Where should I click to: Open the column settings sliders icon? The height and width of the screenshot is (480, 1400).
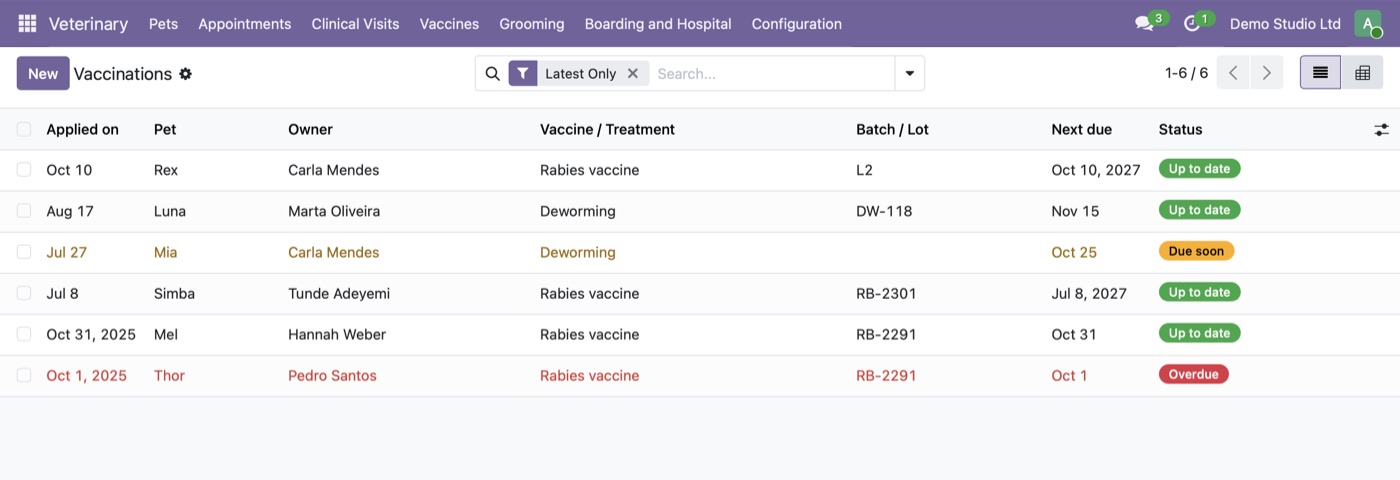tap(1381, 130)
